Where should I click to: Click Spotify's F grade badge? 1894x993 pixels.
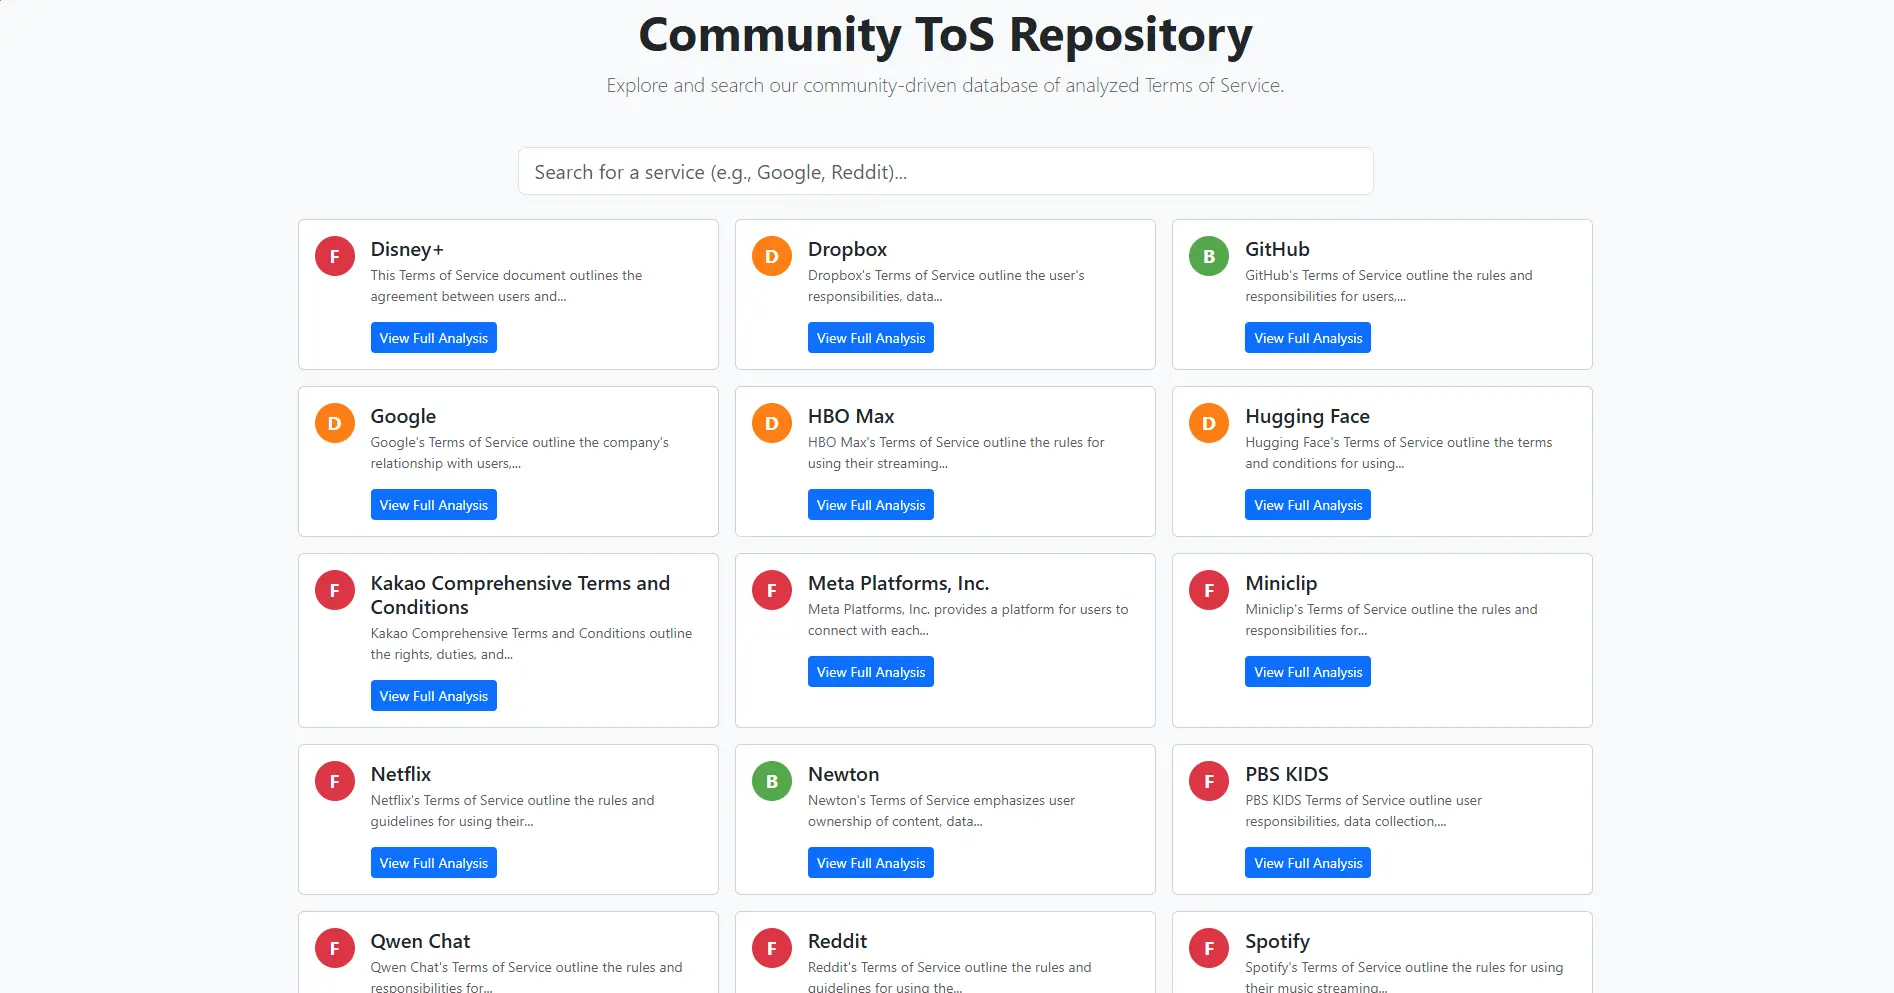(x=1209, y=948)
